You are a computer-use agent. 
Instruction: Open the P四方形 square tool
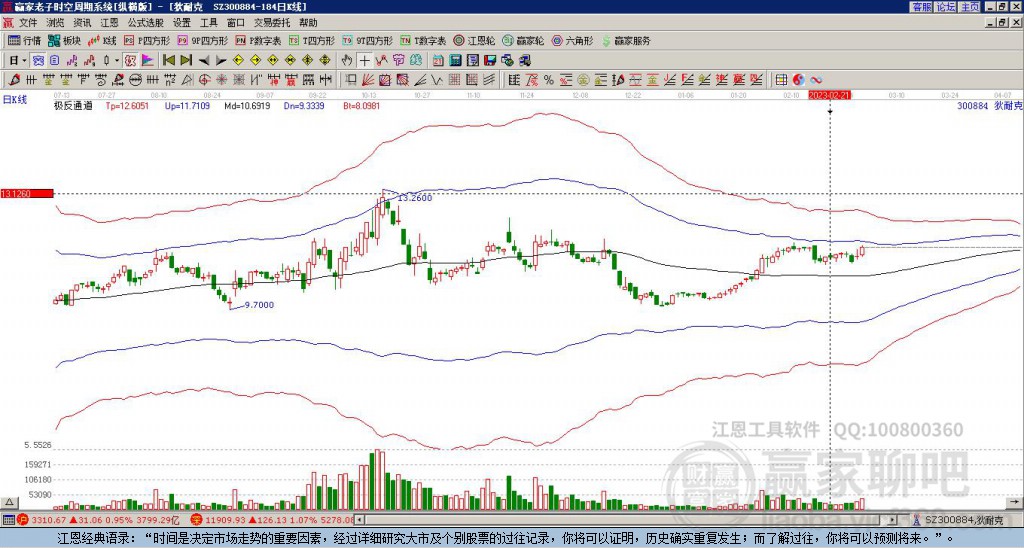tap(147, 40)
